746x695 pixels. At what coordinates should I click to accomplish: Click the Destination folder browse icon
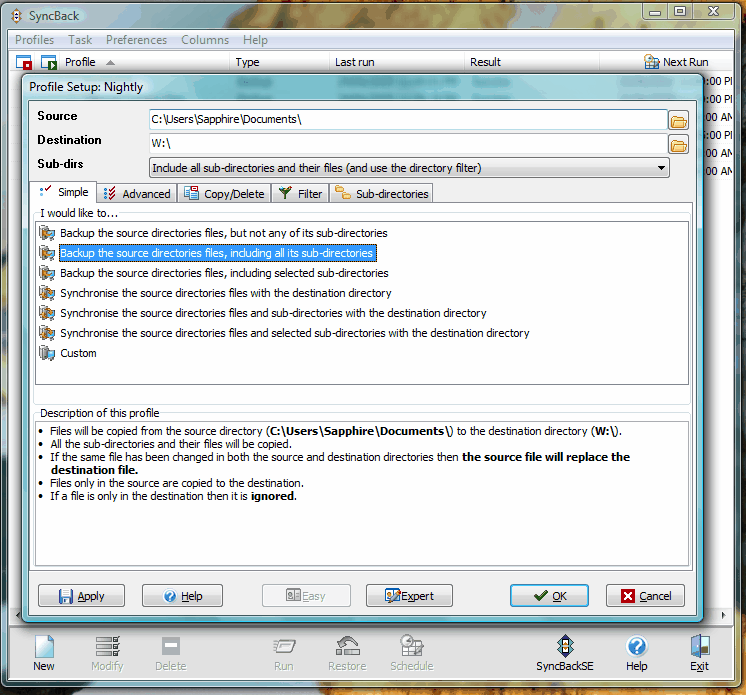click(x=678, y=145)
